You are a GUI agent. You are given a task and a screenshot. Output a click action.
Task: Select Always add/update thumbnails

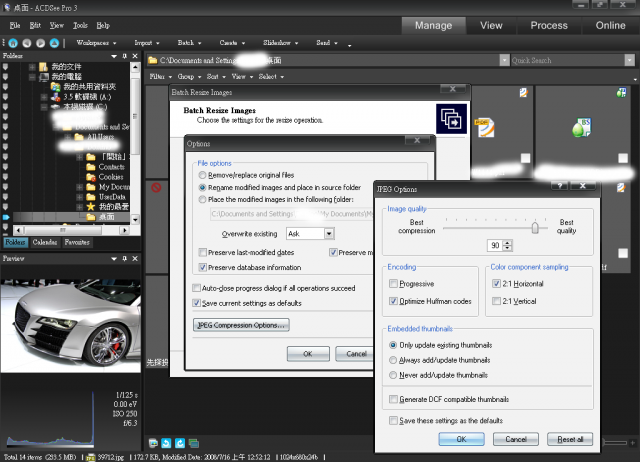click(393, 360)
